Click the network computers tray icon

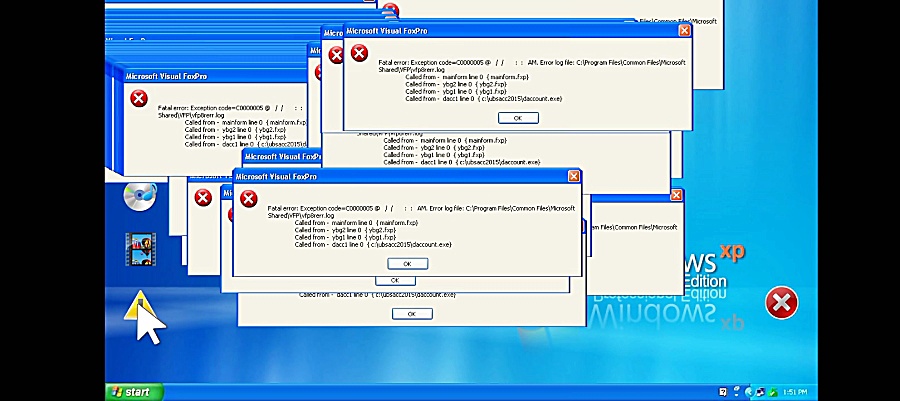pyautogui.click(x=761, y=392)
